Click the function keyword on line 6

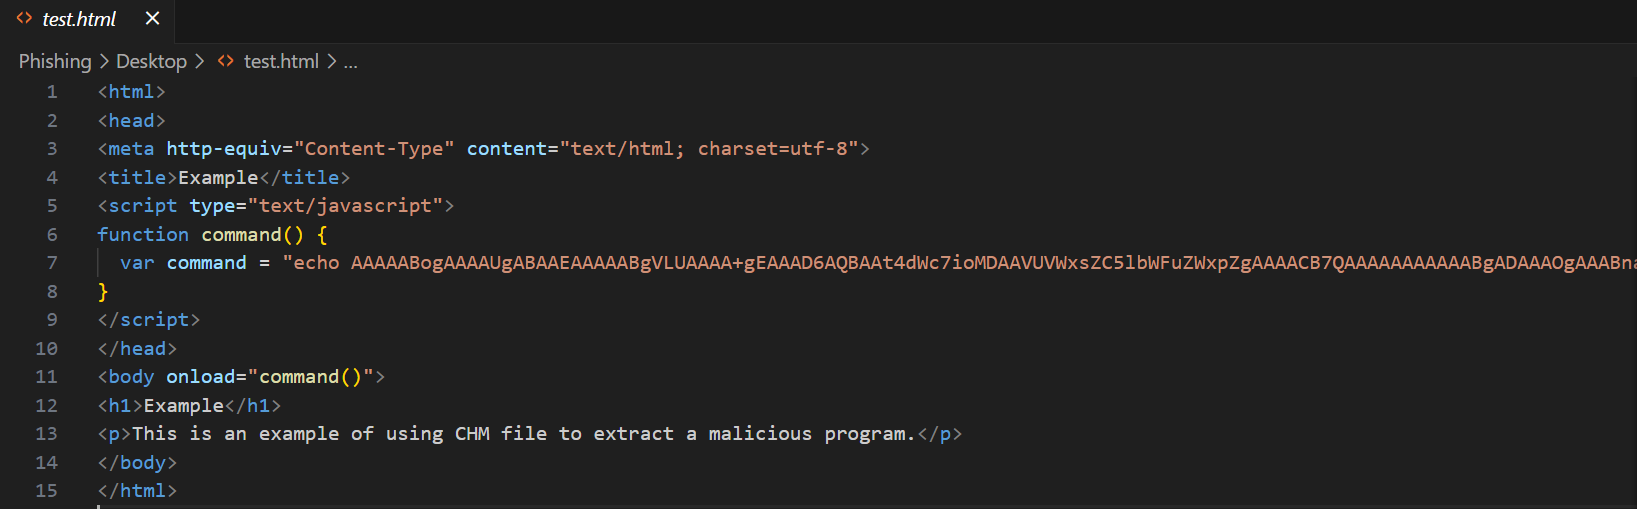[x=143, y=235]
